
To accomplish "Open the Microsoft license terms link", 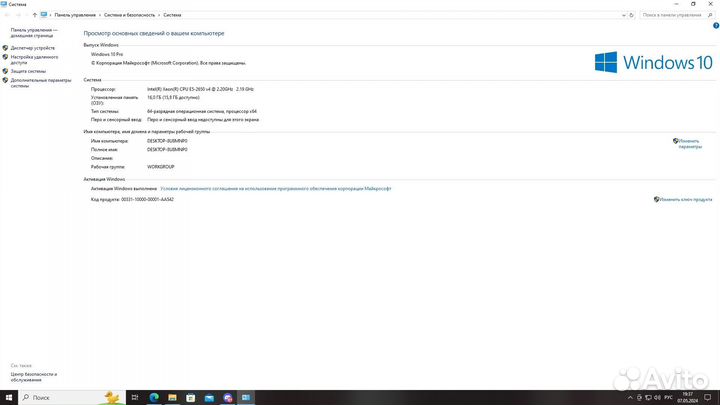I will [276, 188].
